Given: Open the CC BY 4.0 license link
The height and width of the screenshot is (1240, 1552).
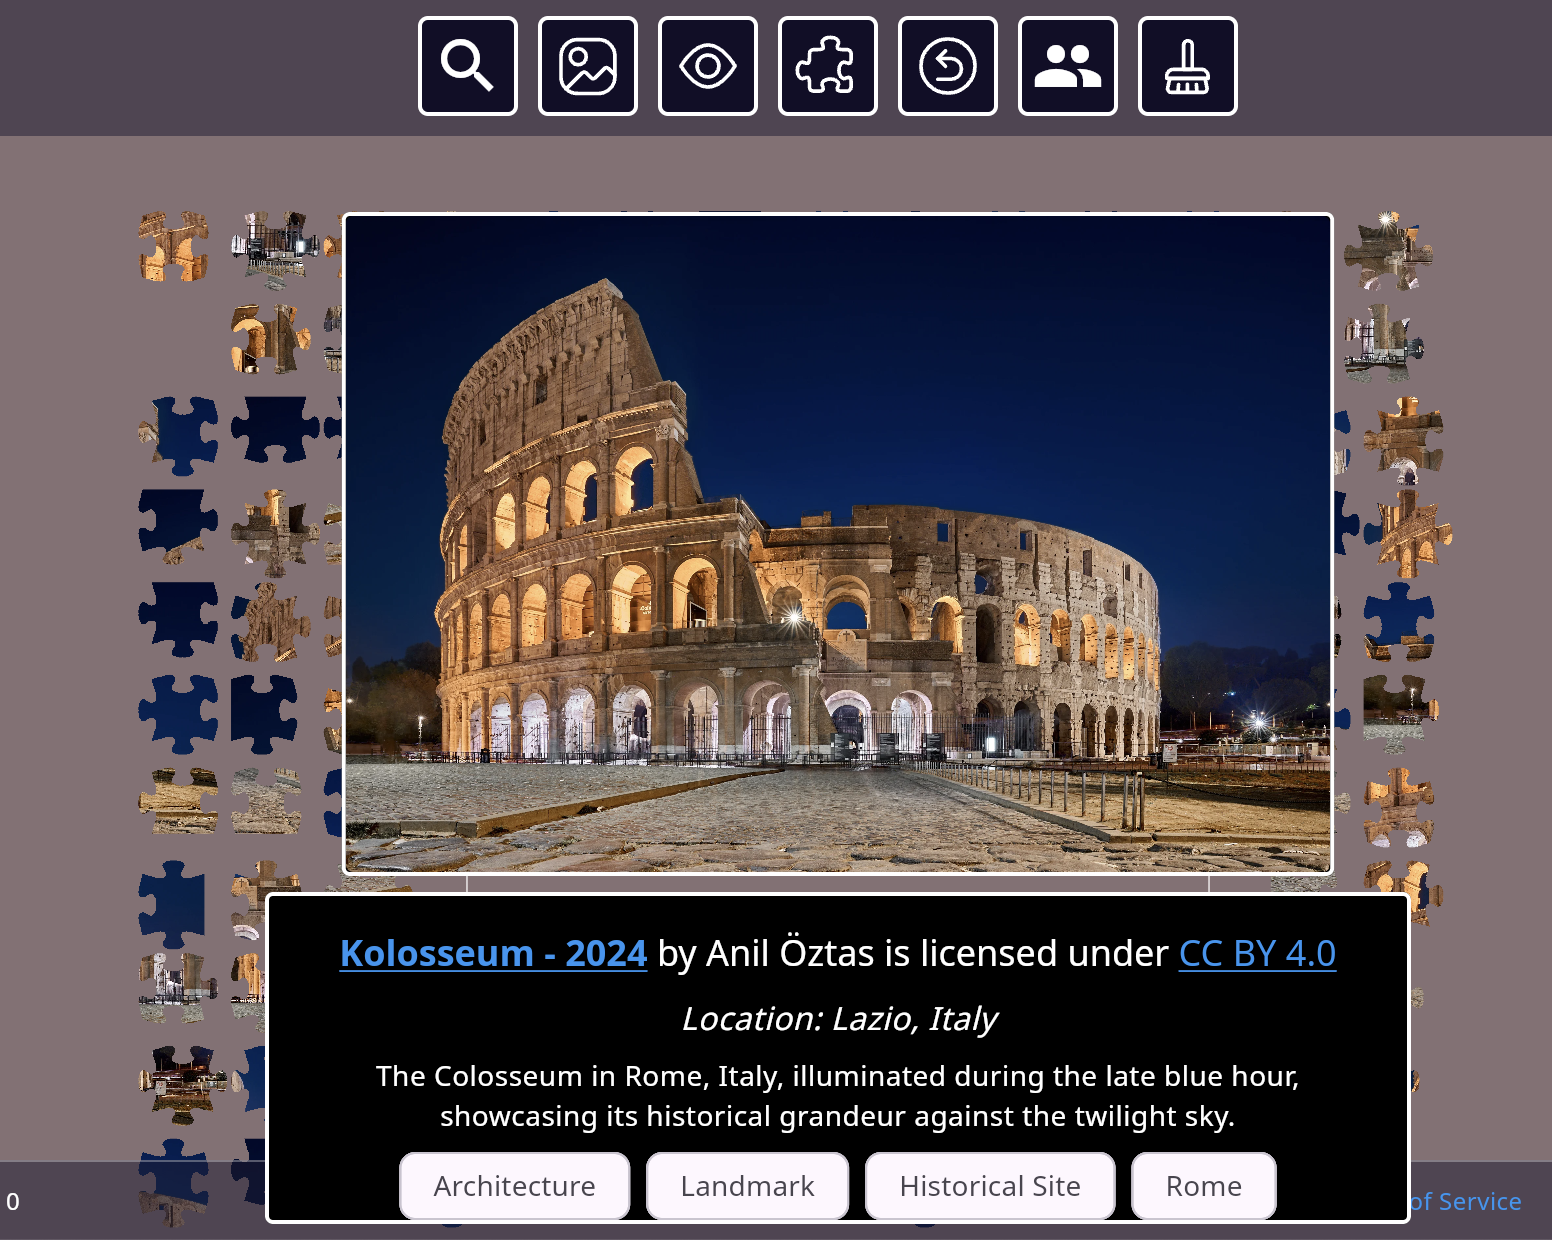Looking at the screenshot, I should (1257, 953).
